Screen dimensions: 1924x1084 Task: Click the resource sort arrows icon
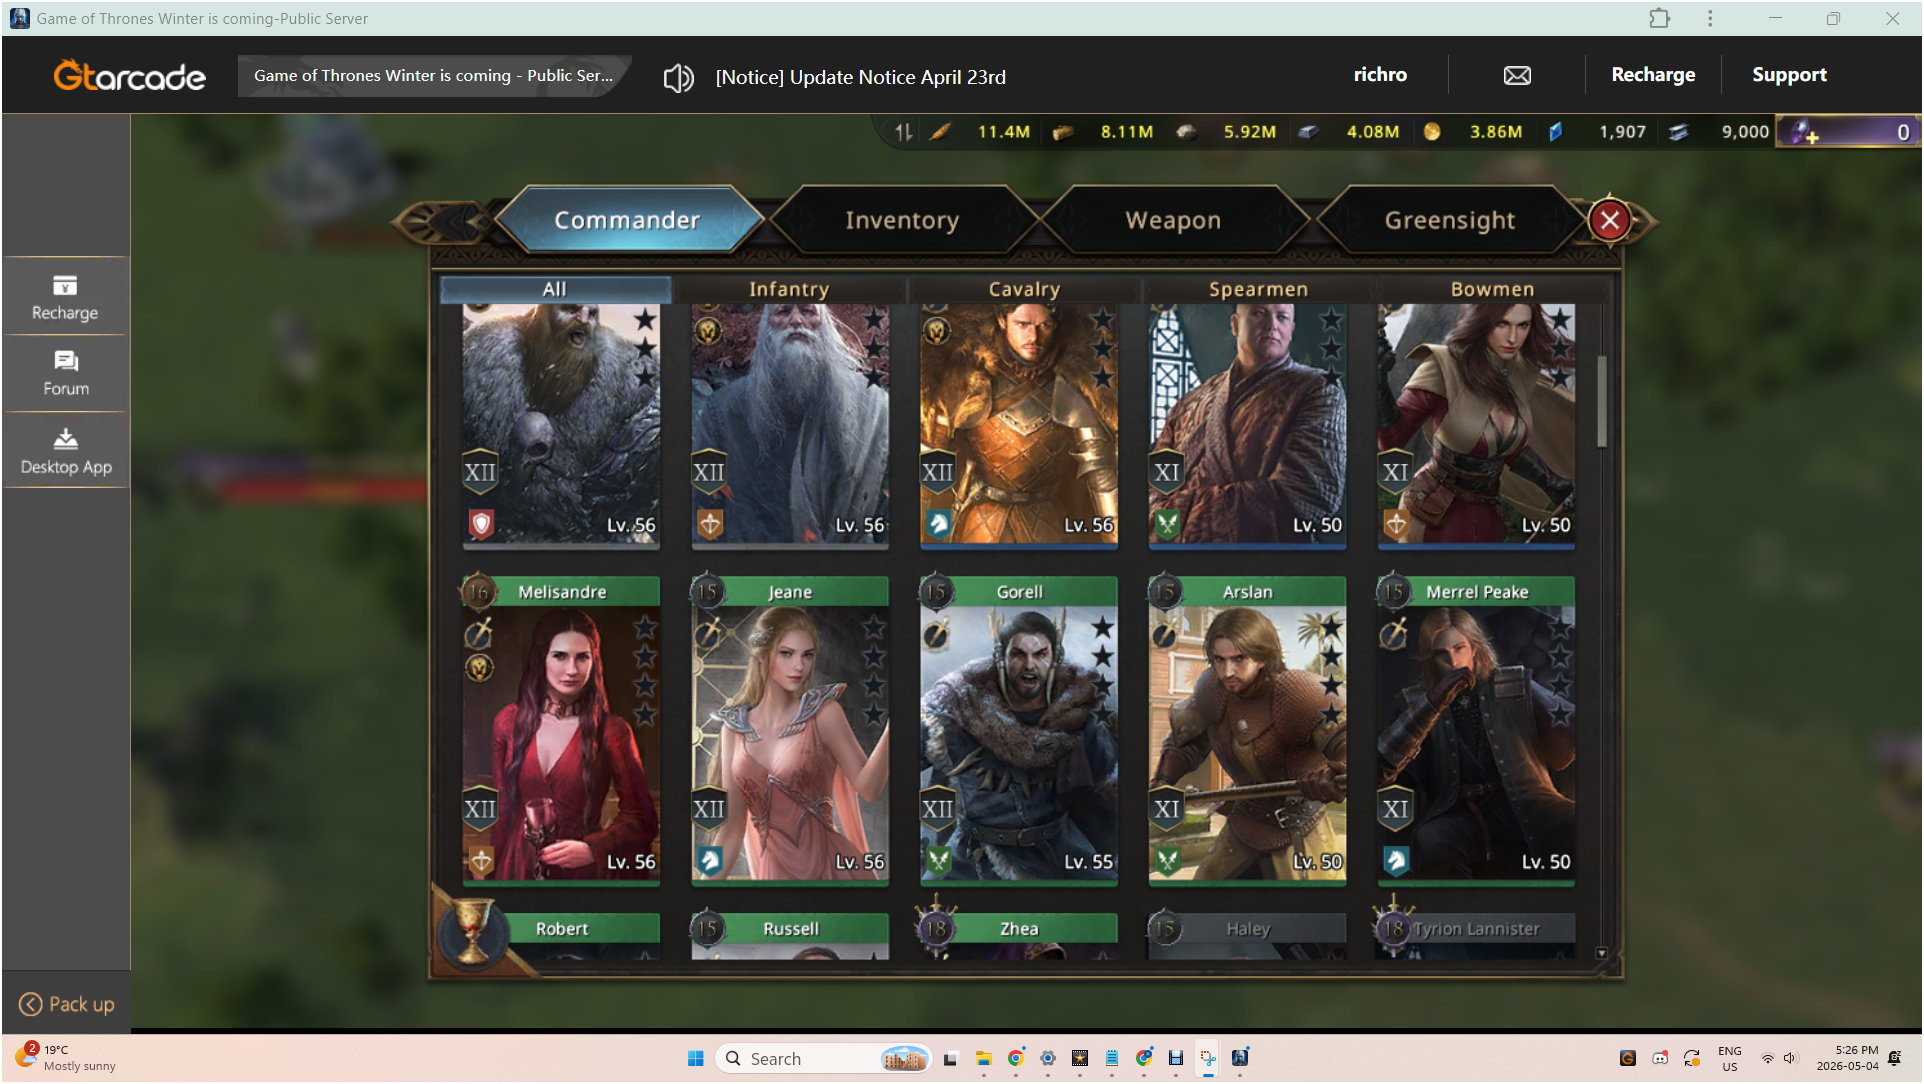point(903,131)
